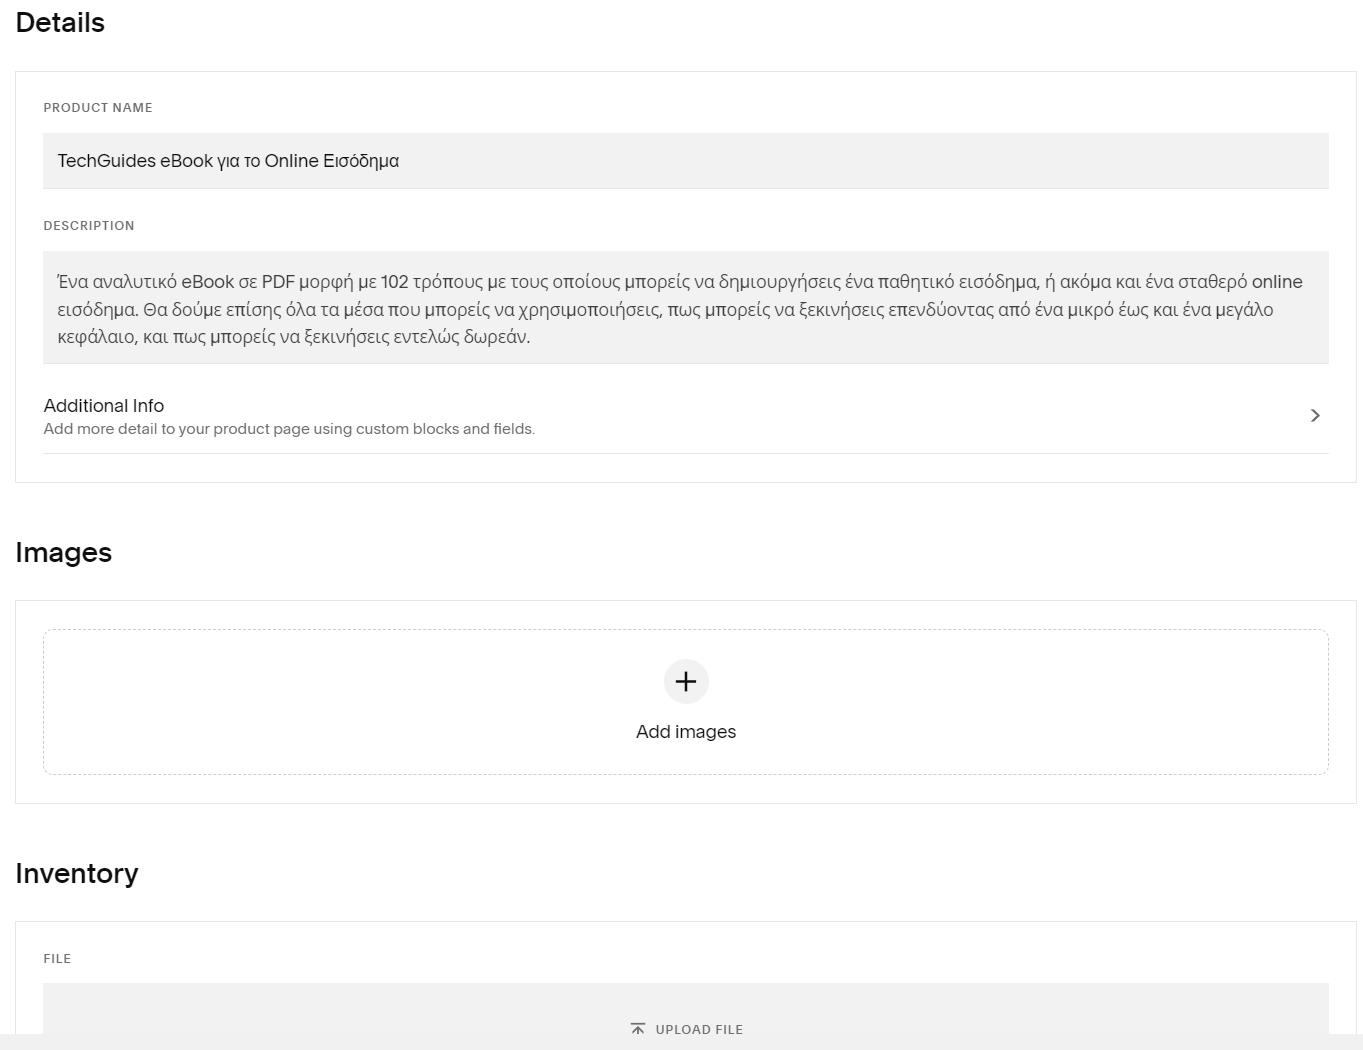
Task: Click the FILE upload region under Inventory
Action: coord(685,1012)
